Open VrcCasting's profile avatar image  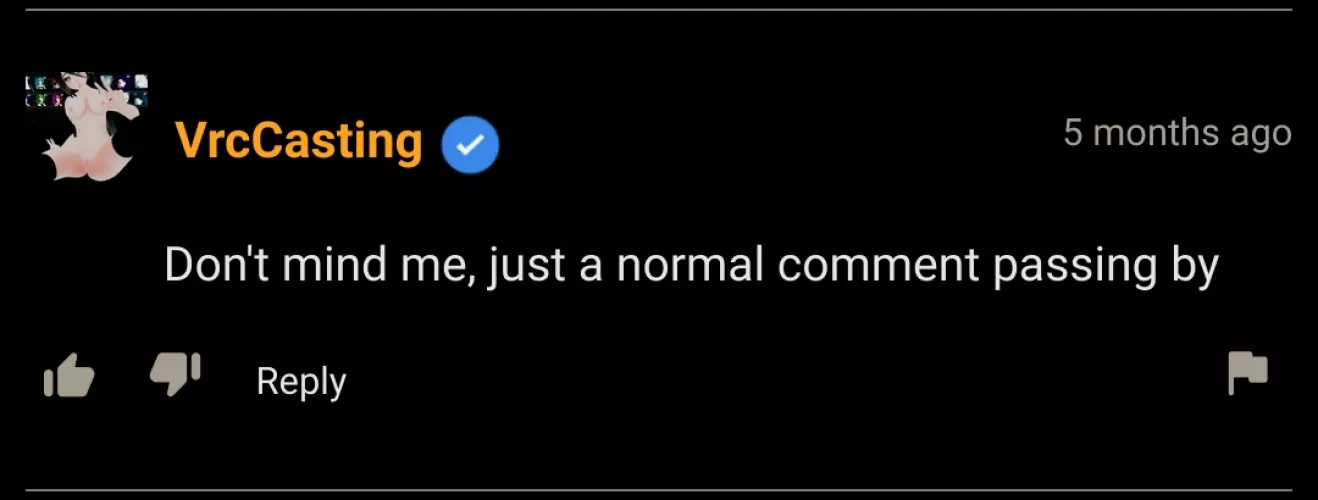tap(86, 128)
